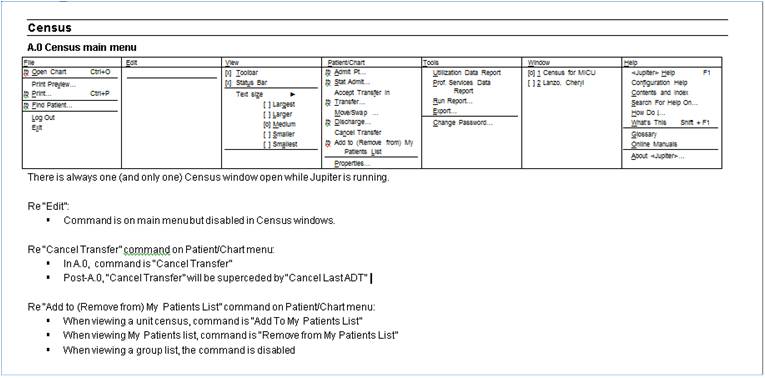
Task: Select About <Jupiter>... entry
Action: 657,156
